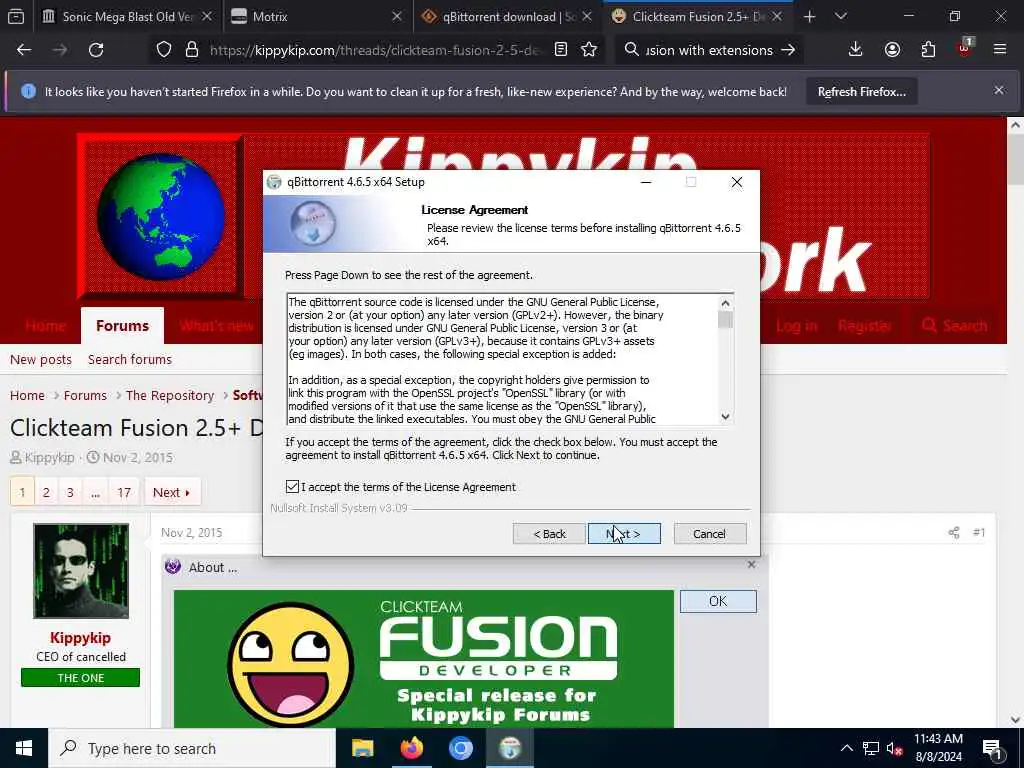
Task: Open the Kippykip forum Search
Action: (x=954, y=325)
